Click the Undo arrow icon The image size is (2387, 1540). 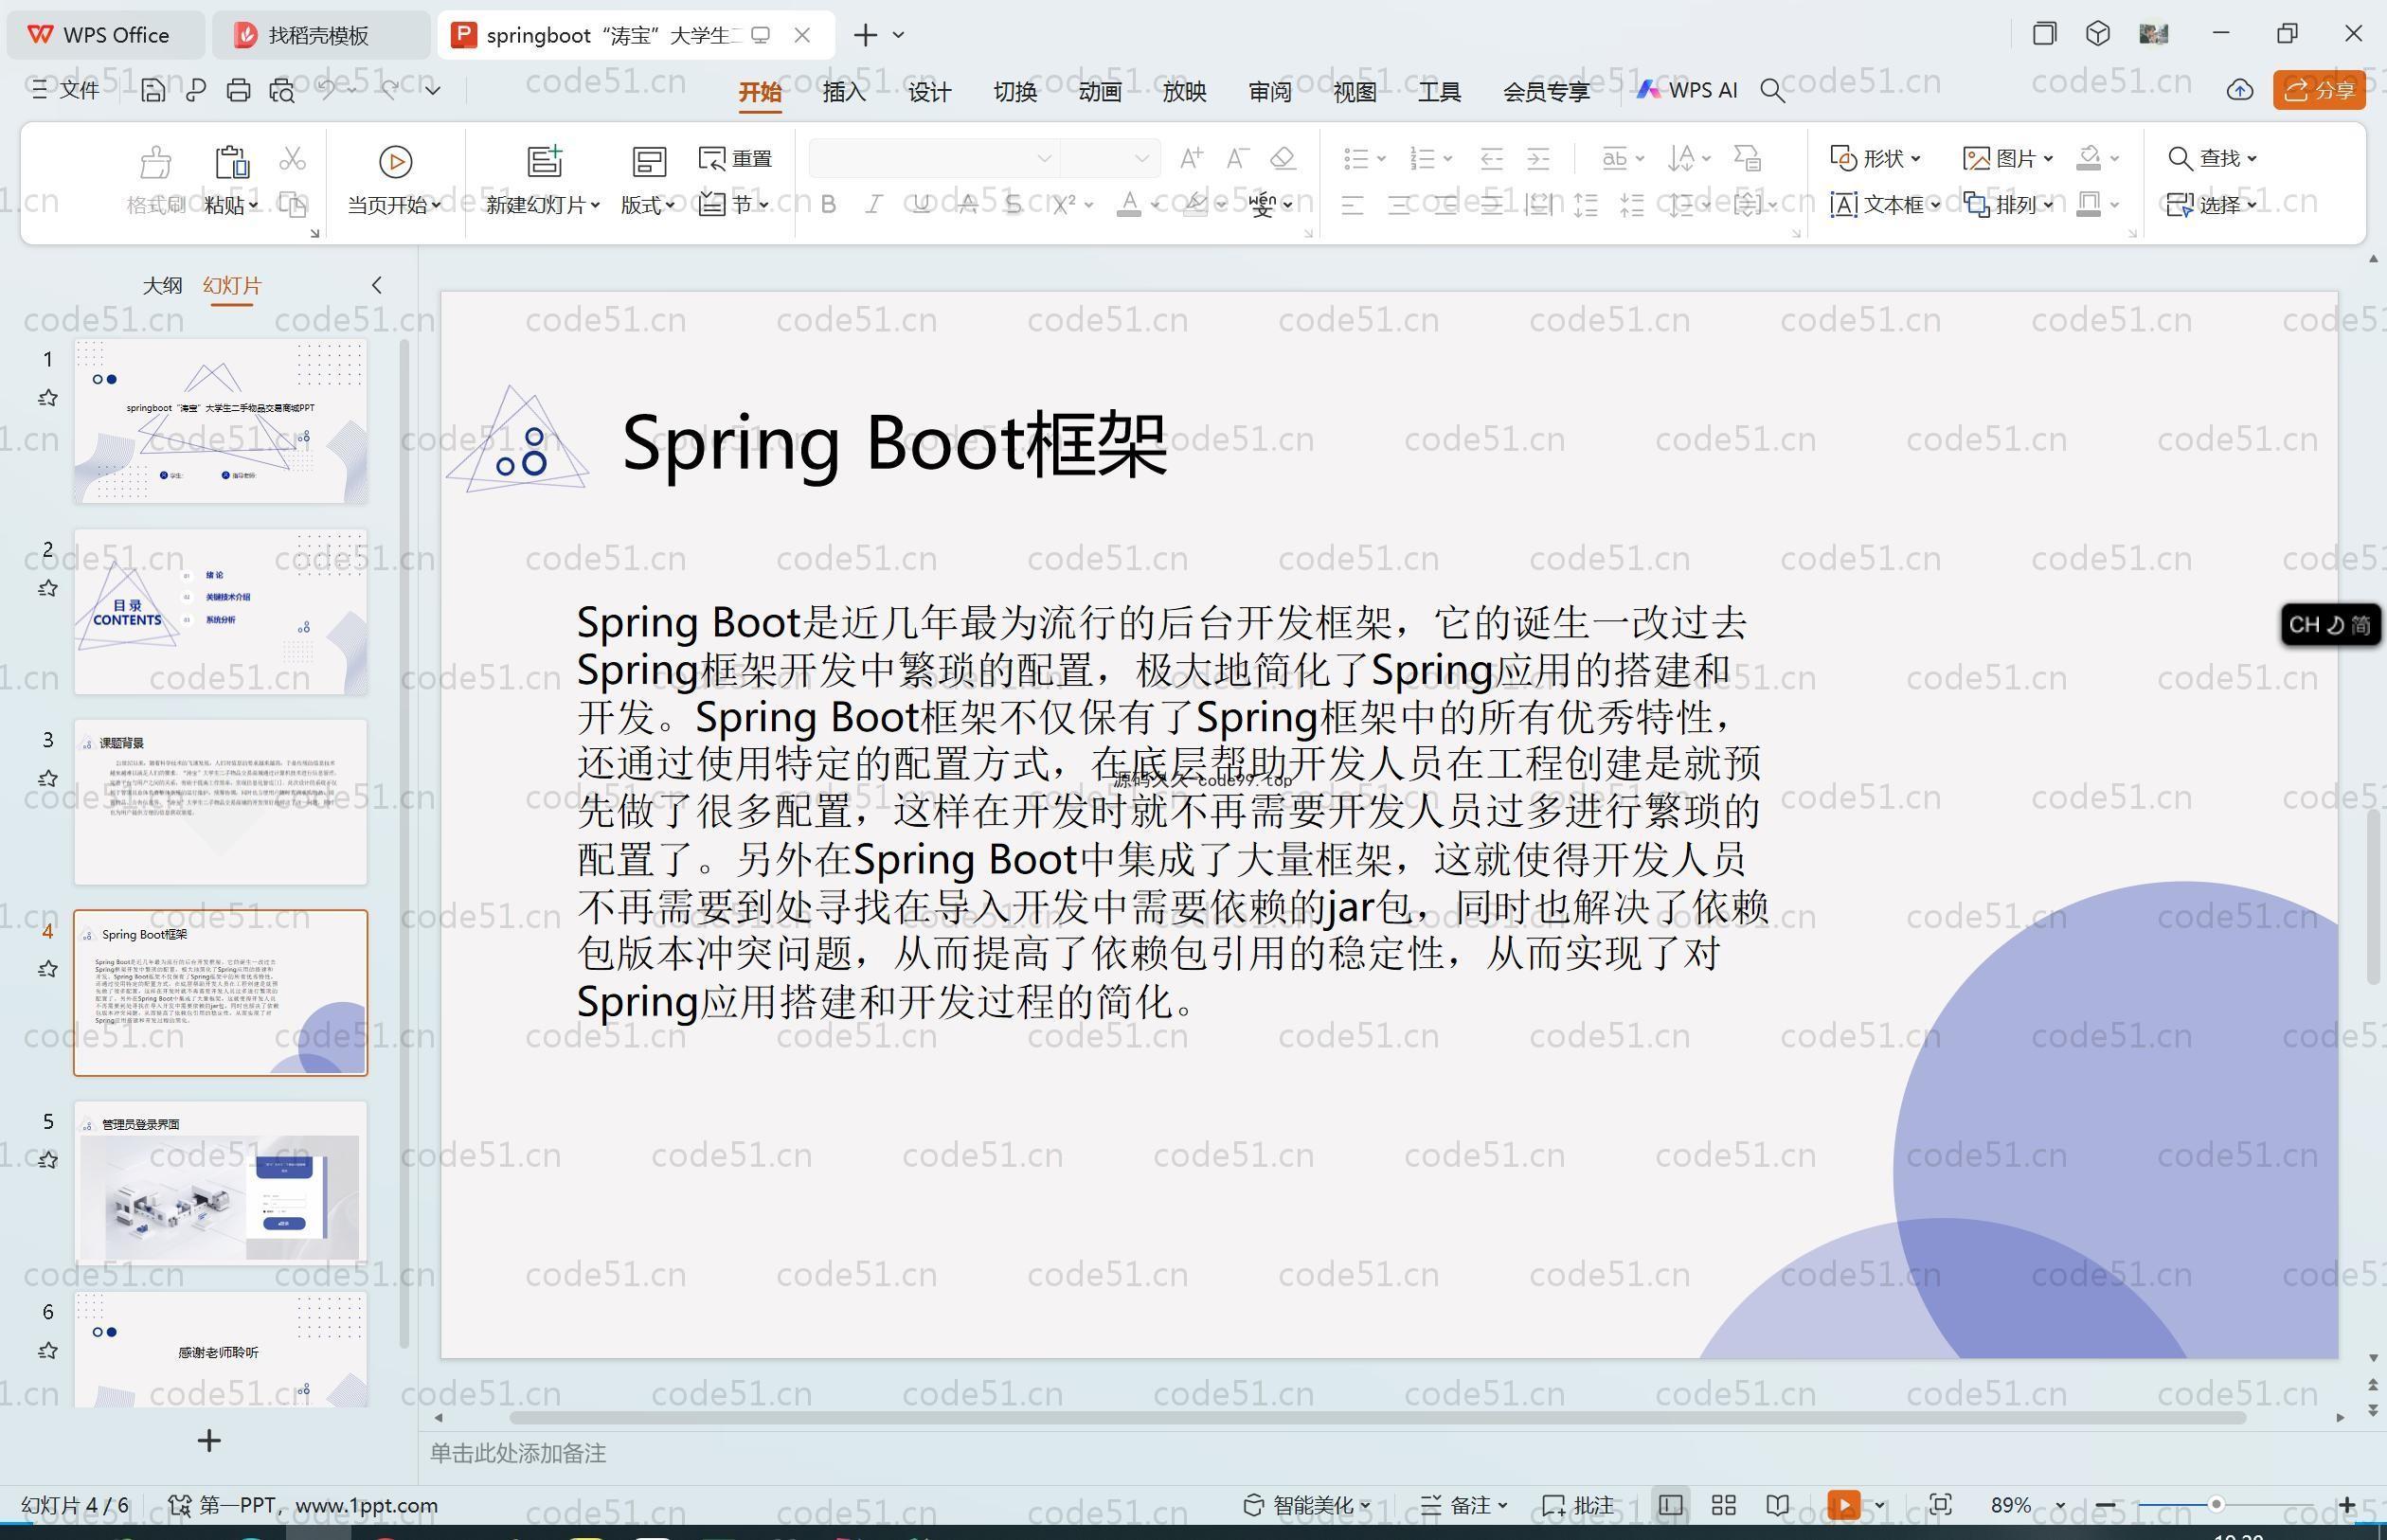tap(326, 90)
